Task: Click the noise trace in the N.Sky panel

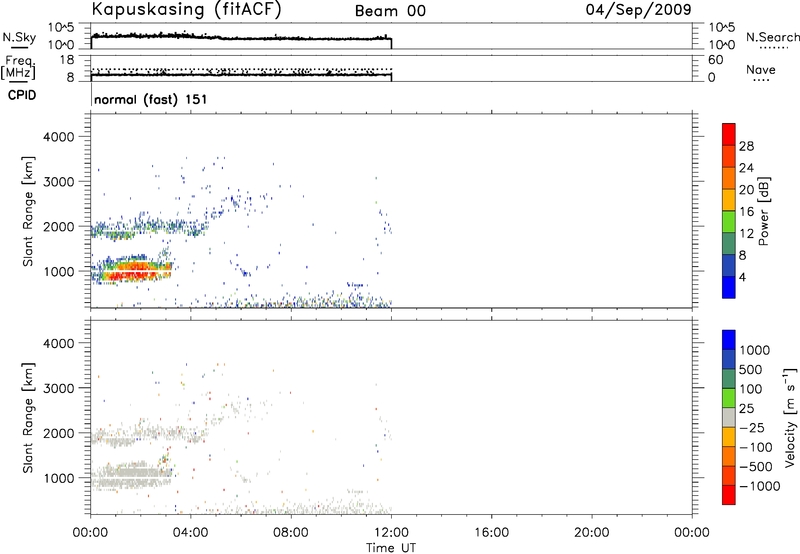Action: [x=241, y=37]
